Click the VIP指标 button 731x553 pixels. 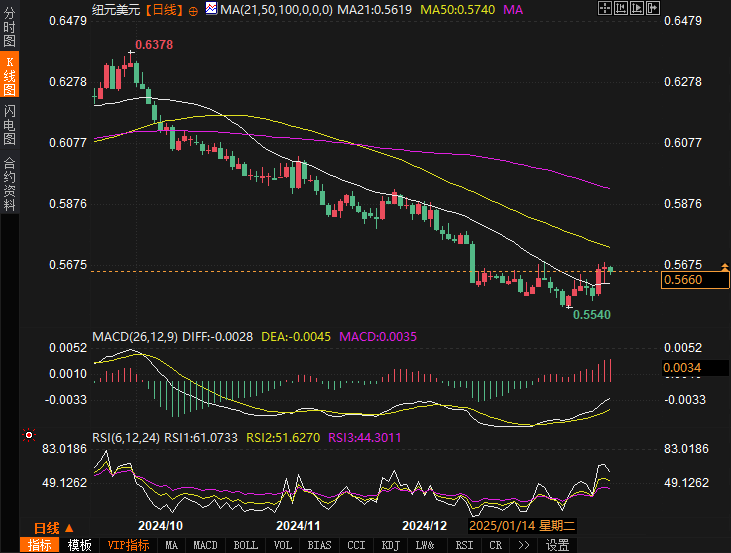pos(128,545)
